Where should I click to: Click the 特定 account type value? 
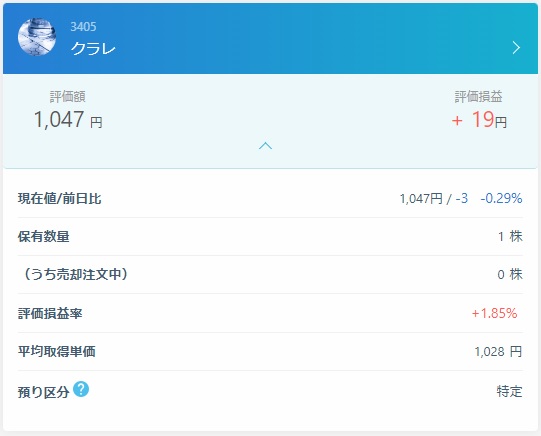510,392
